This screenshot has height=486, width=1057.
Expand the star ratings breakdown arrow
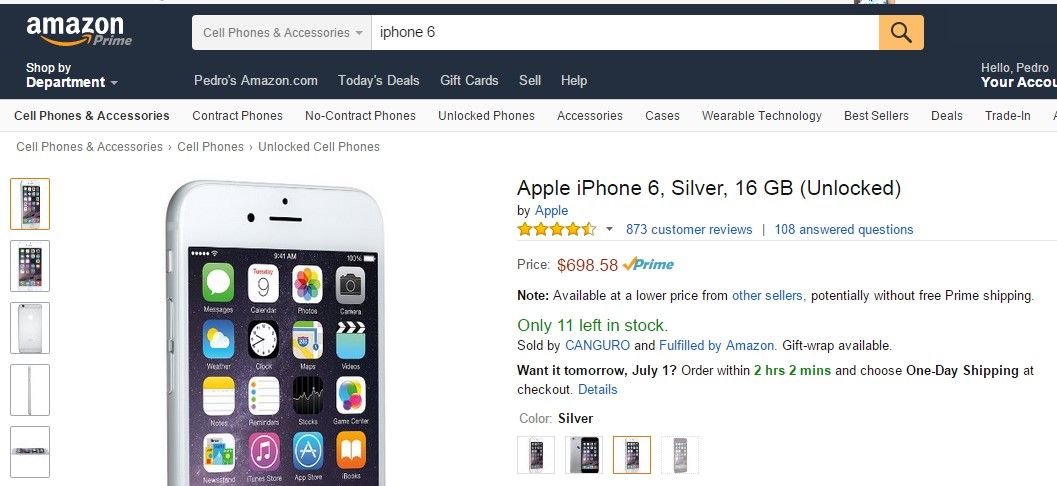[609, 230]
